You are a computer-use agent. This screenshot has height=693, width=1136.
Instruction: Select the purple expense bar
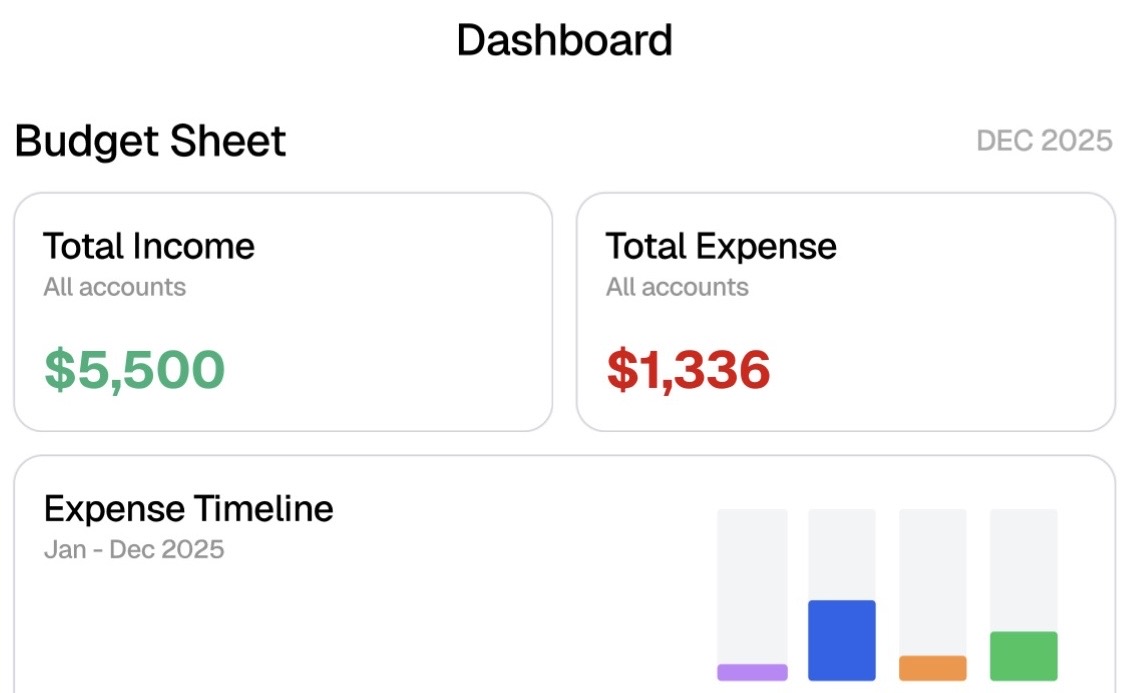tap(752, 673)
